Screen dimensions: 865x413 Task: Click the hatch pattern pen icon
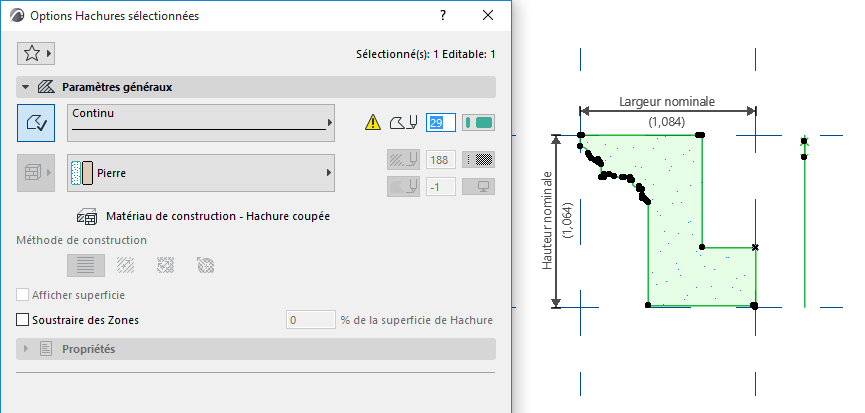pos(401,159)
